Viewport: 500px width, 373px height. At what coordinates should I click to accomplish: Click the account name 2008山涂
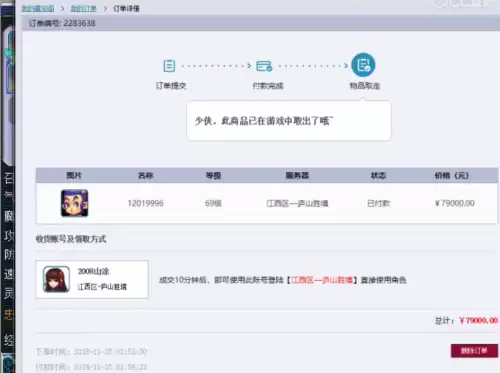point(94,271)
